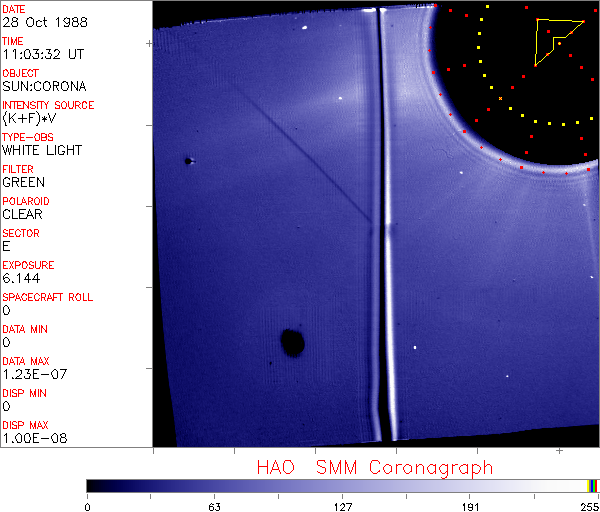The image size is (600, 512).
Task: Click the POLAROID label
Action: click(x=26, y=201)
